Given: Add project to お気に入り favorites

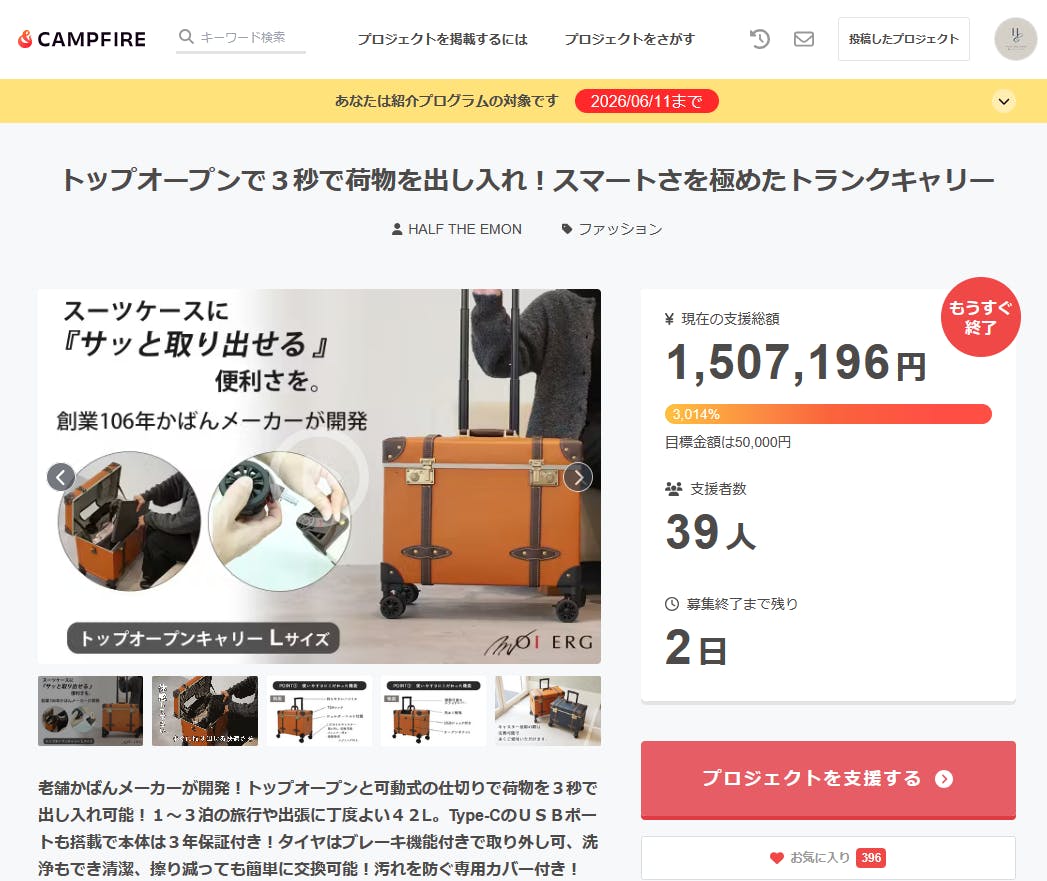Looking at the screenshot, I should tap(828, 858).
